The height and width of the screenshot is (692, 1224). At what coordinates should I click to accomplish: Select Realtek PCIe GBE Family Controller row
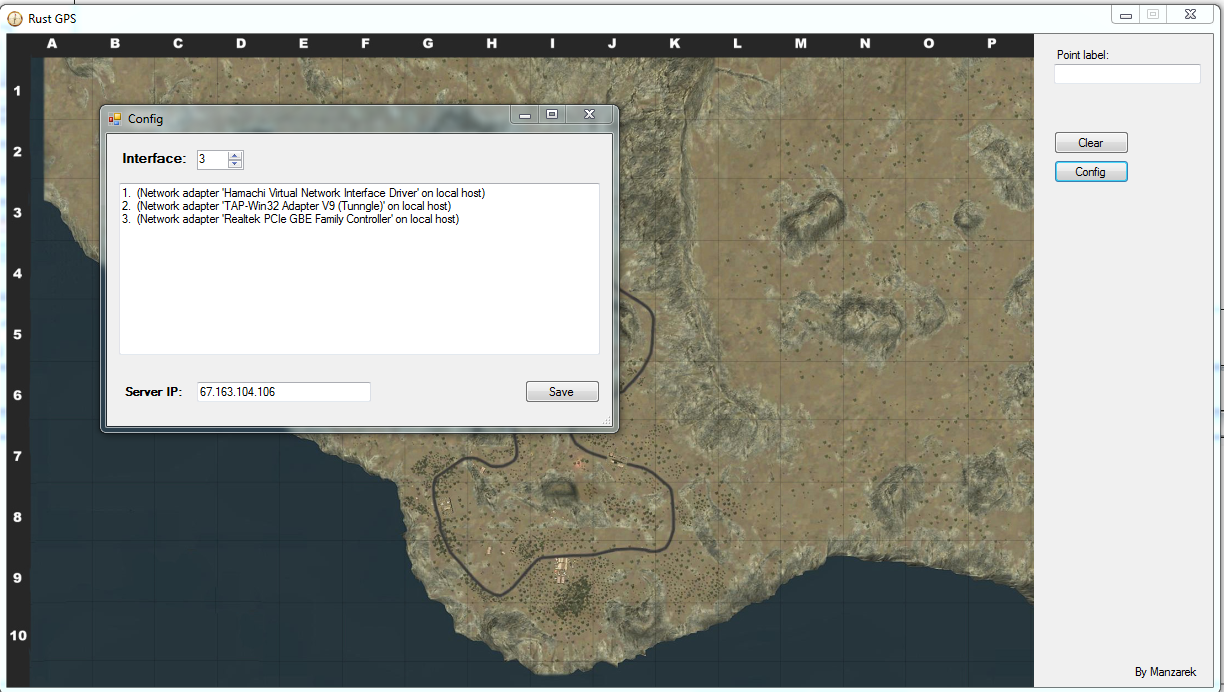290,219
